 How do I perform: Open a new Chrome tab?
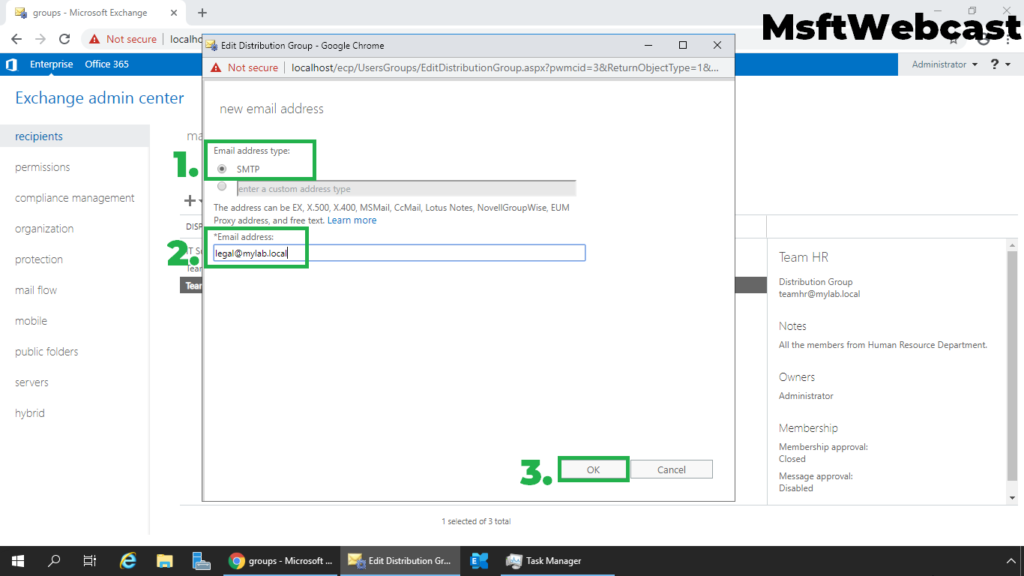pyautogui.click(x=202, y=12)
